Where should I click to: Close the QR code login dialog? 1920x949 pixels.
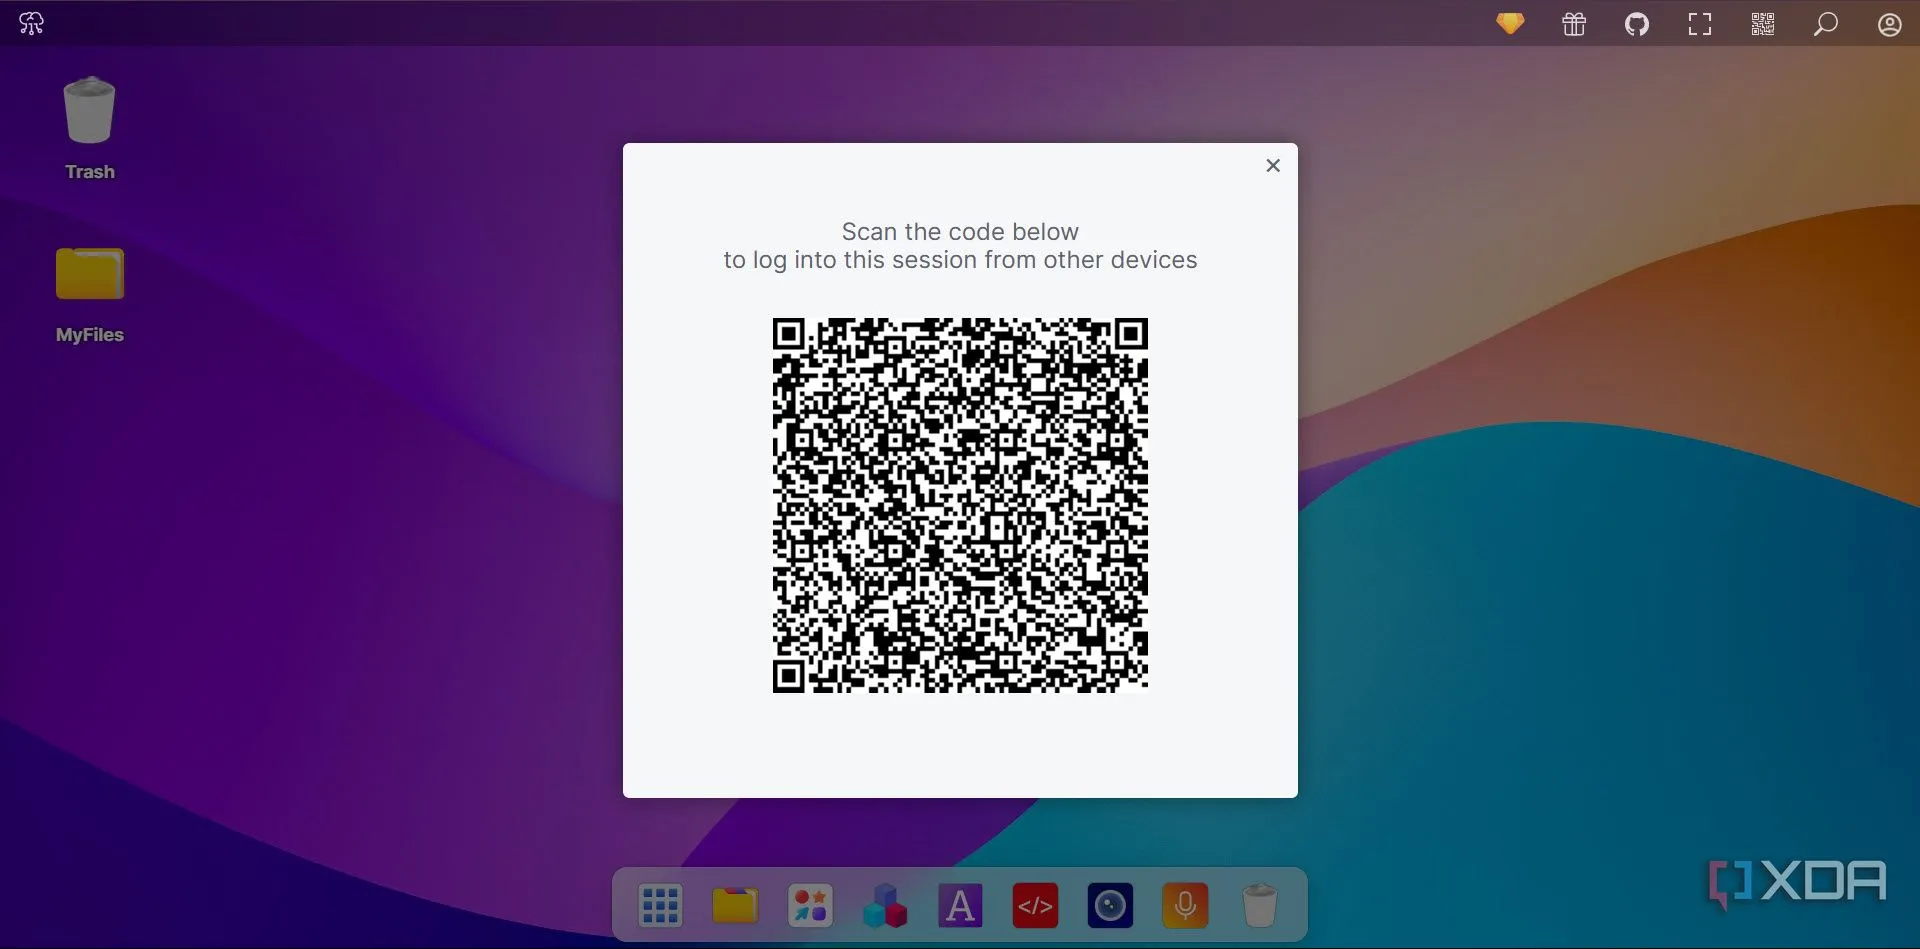(1273, 165)
